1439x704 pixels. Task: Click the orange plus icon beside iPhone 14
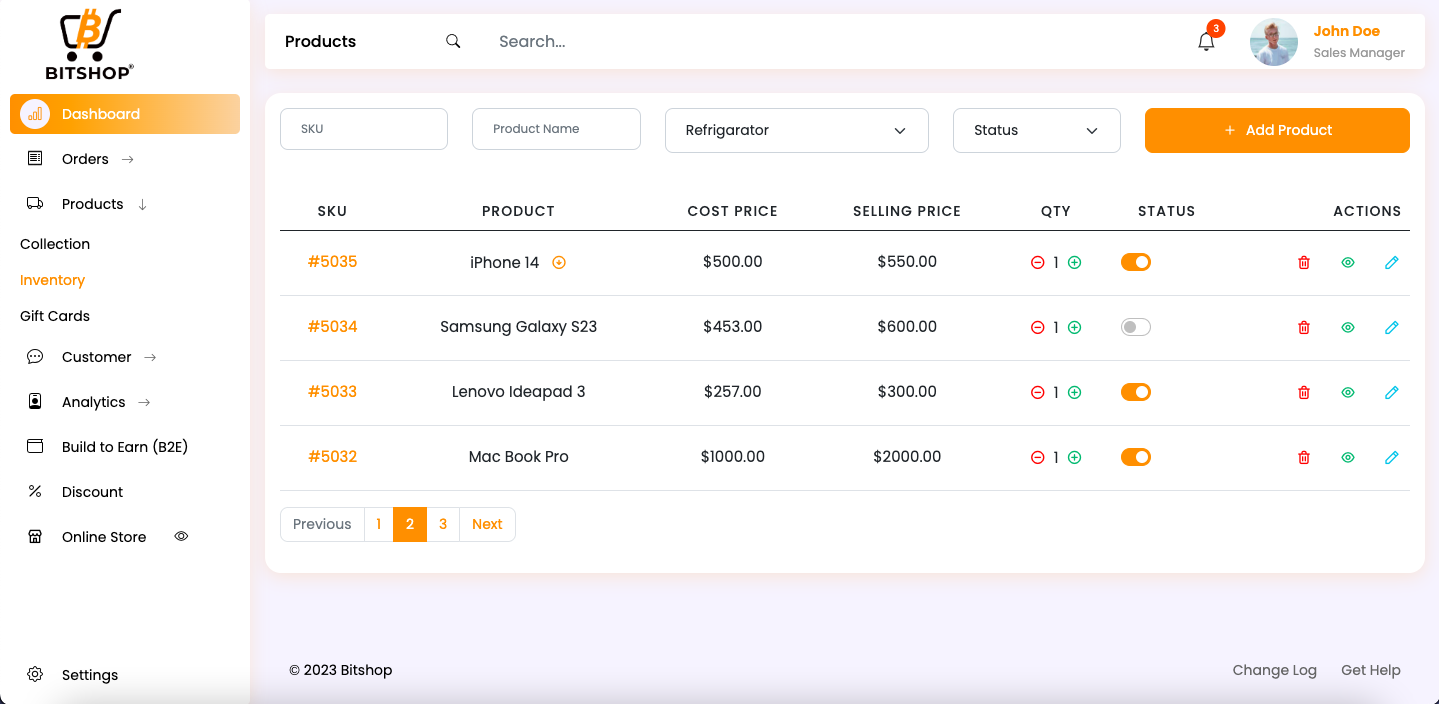(559, 263)
